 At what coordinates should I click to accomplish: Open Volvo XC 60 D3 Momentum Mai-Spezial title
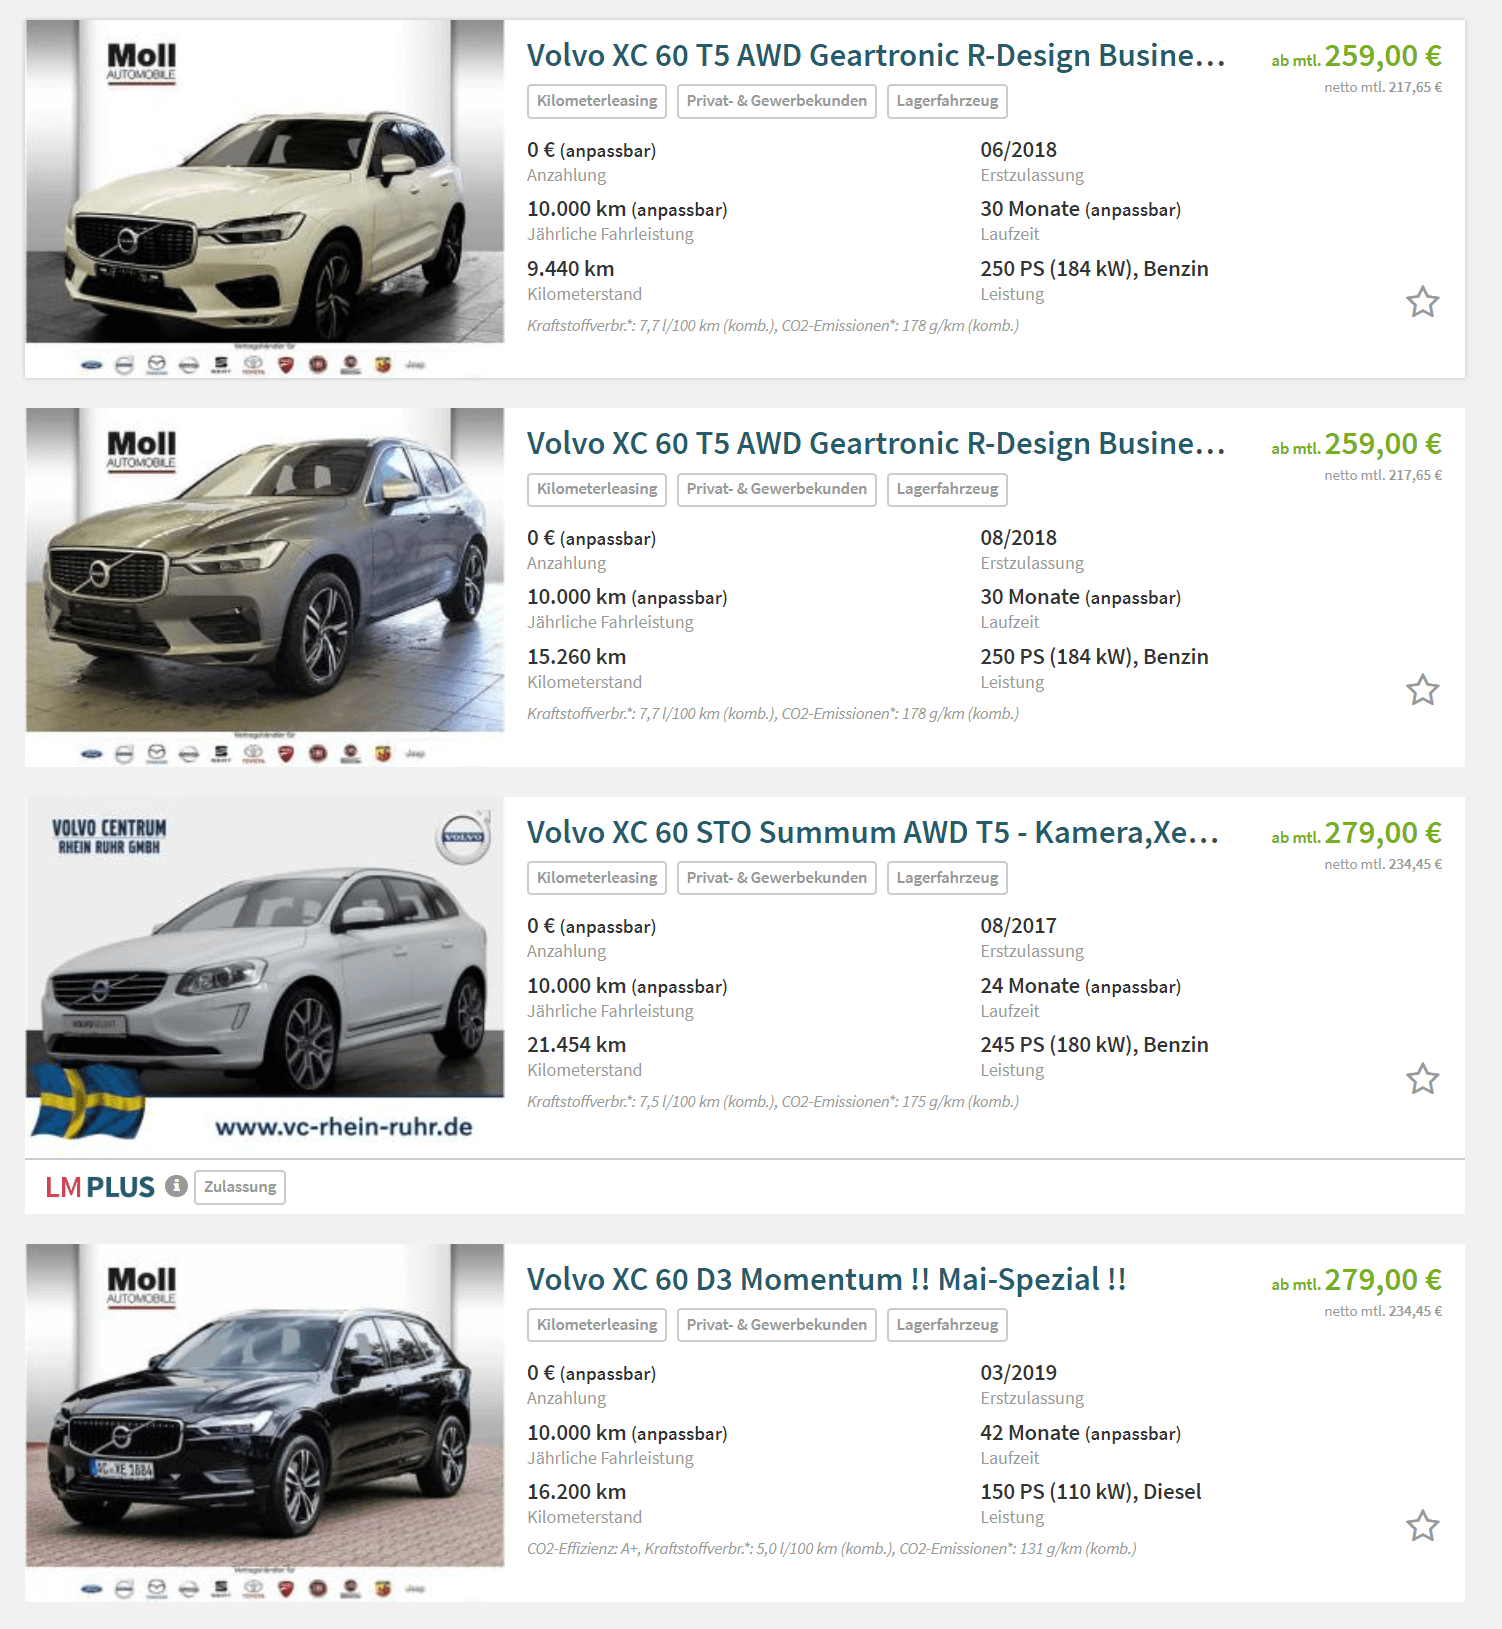pyautogui.click(x=827, y=1280)
